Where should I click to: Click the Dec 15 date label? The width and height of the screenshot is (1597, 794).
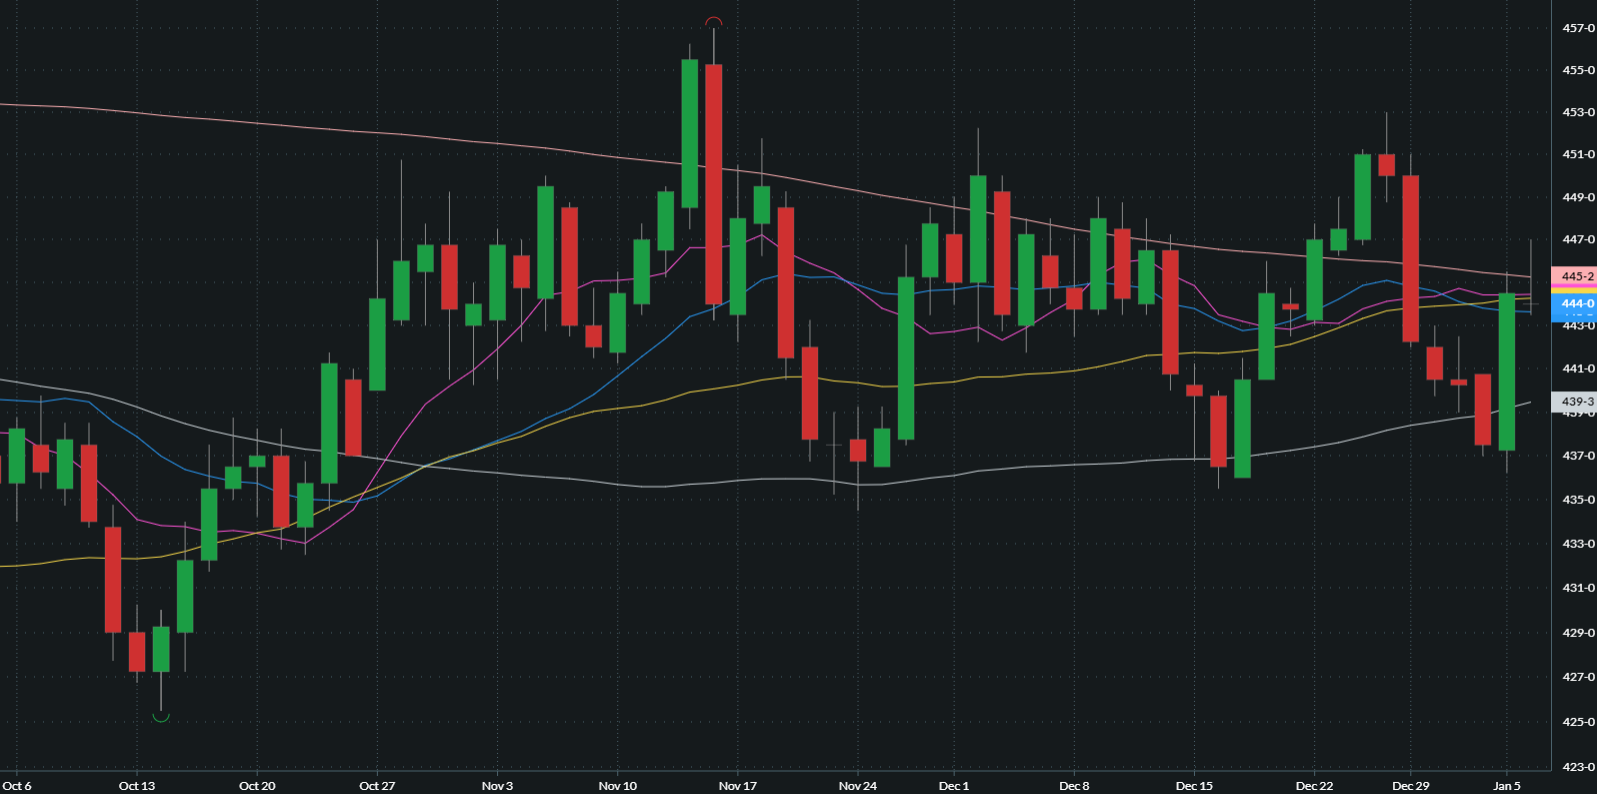click(x=1194, y=786)
